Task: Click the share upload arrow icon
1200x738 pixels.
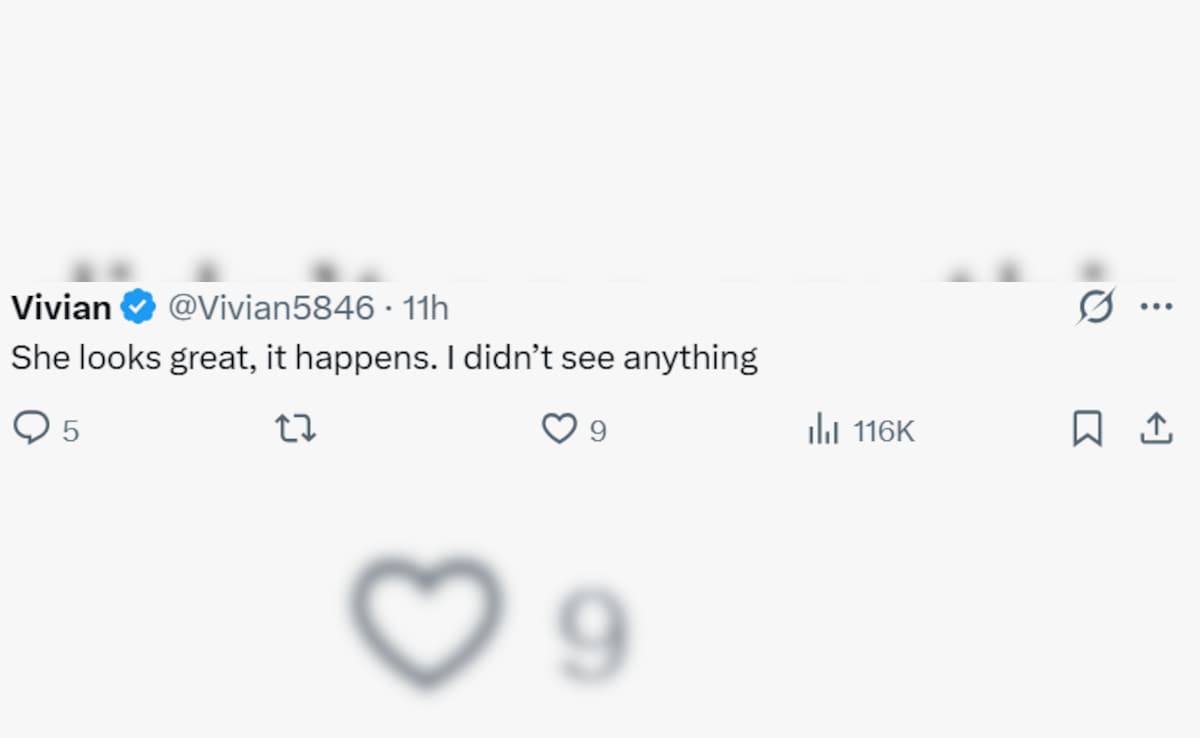Action: click(1156, 429)
